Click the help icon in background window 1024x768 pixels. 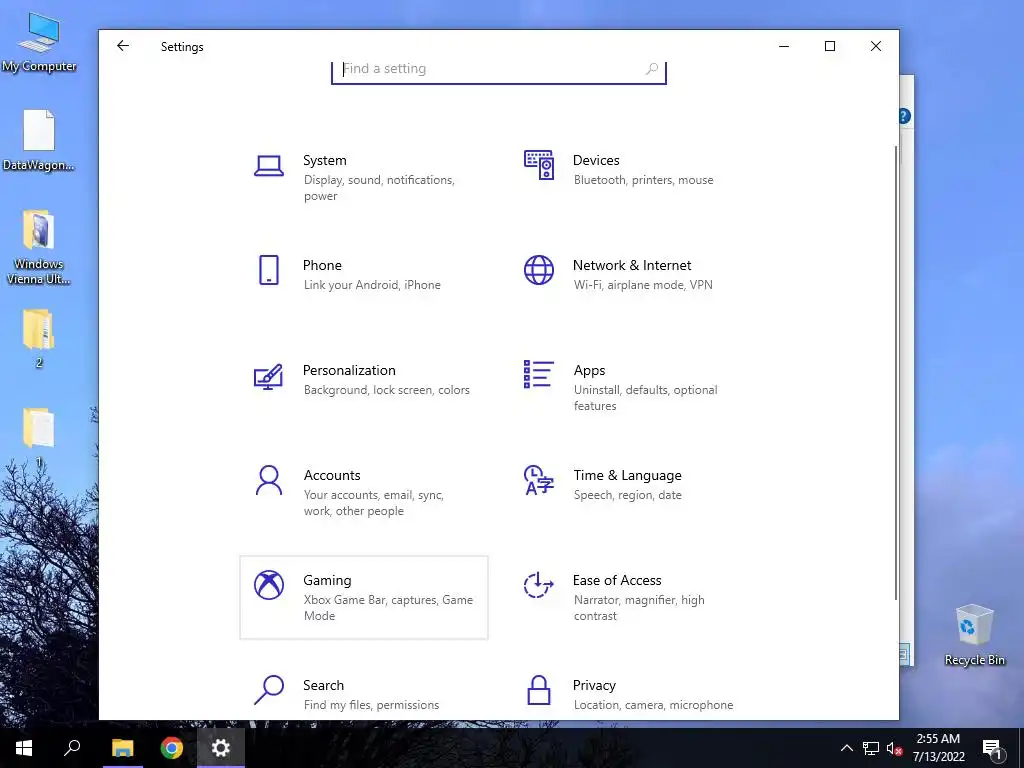click(904, 116)
